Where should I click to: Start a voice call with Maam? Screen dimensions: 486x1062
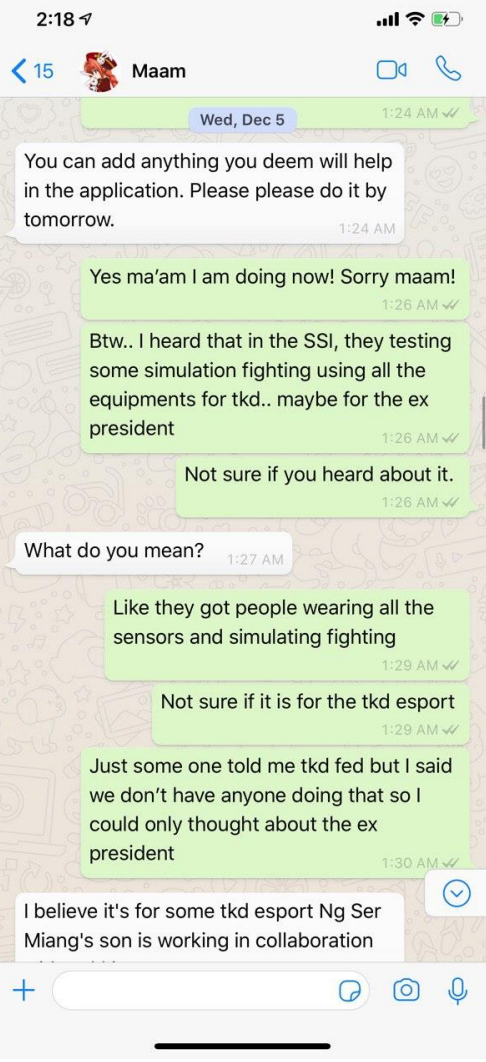[x=448, y=70]
